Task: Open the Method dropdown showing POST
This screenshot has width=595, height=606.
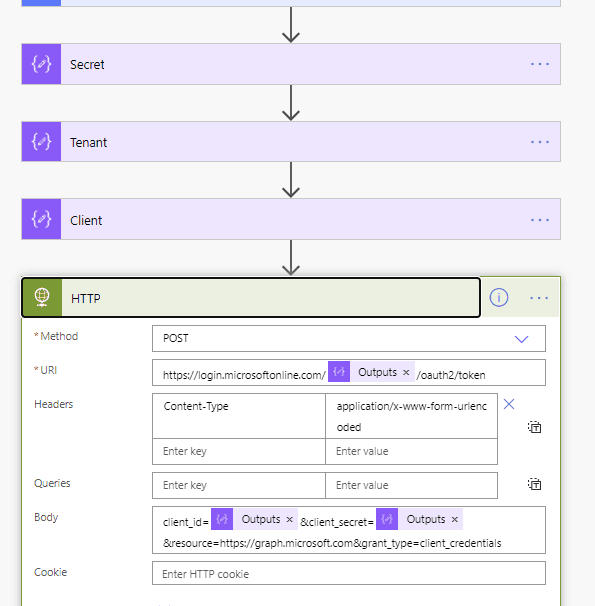Action: click(x=348, y=339)
